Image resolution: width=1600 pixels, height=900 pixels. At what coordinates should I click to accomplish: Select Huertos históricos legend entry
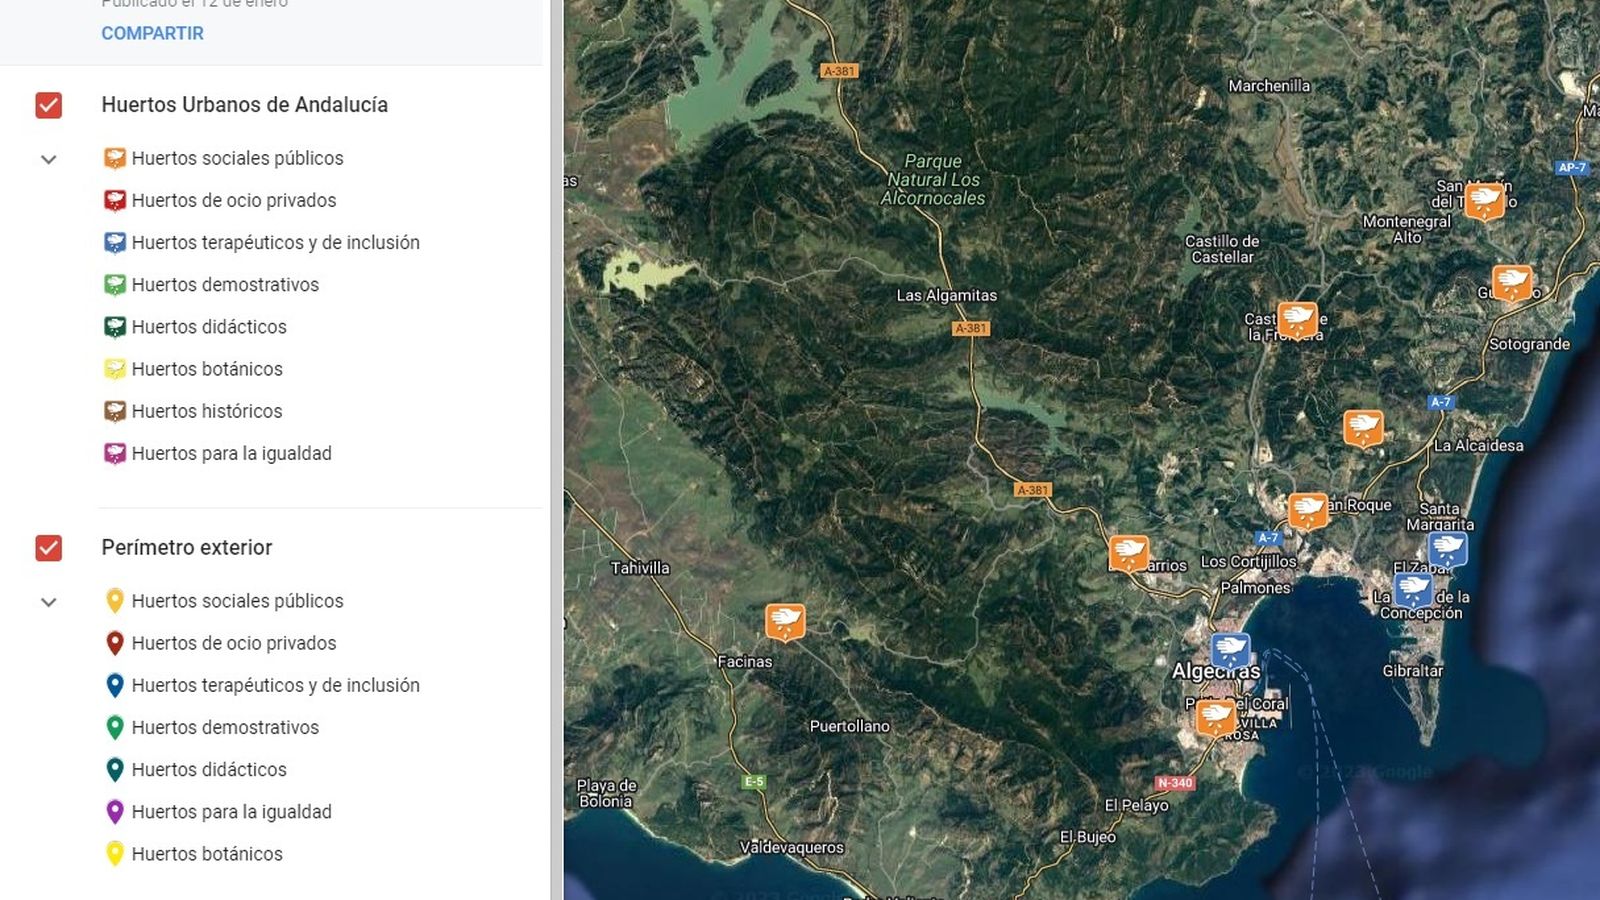(x=206, y=411)
